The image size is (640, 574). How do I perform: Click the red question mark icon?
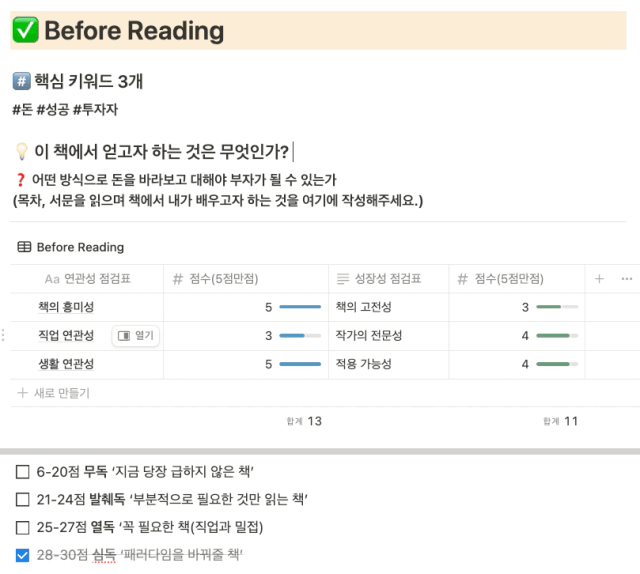(20, 179)
